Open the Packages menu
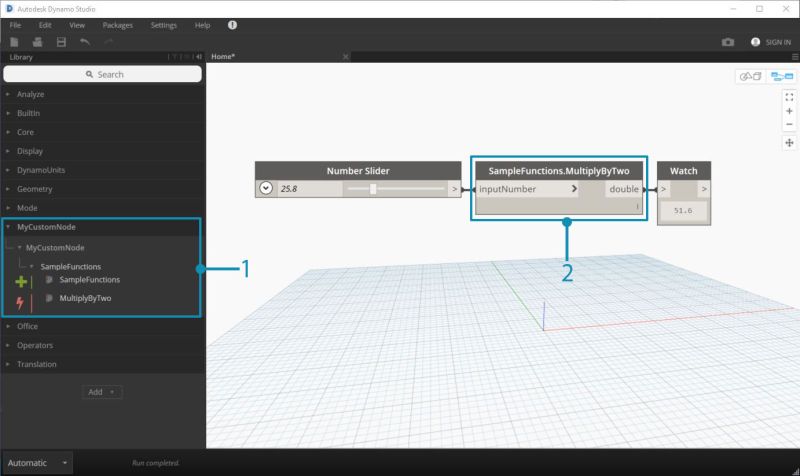 point(117,25)
